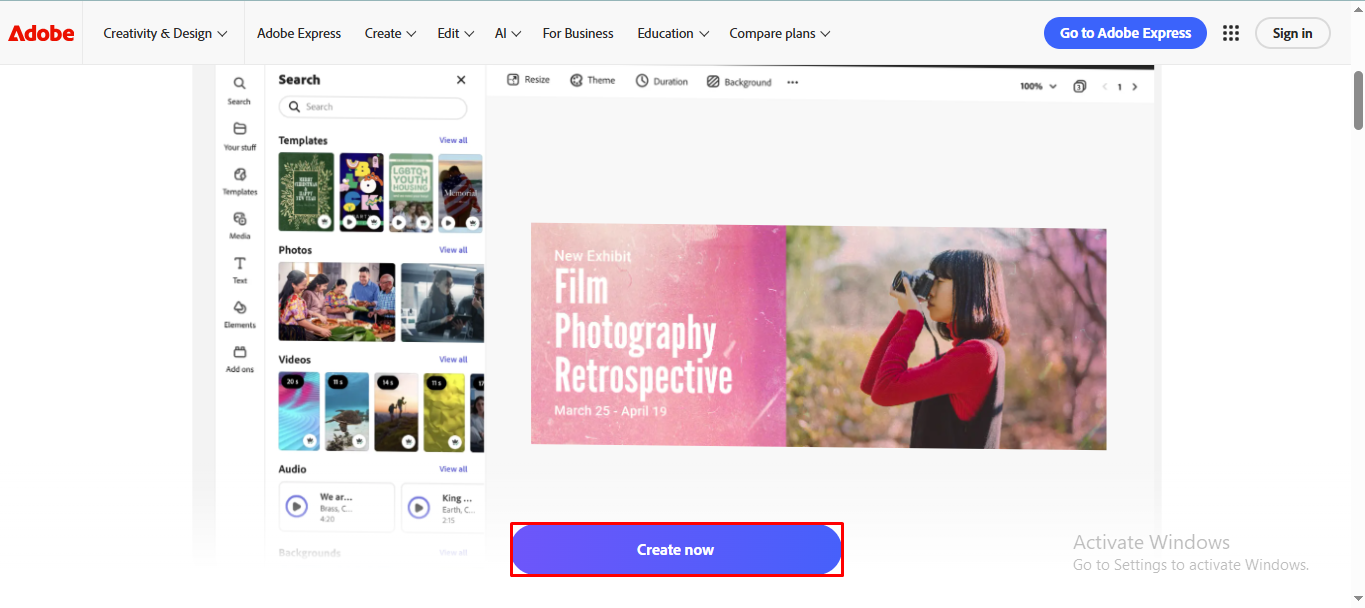The width and height of the screenshot is (1365, 608).
Task: Open the Adobe apps grid icon
Action: 1231,33
